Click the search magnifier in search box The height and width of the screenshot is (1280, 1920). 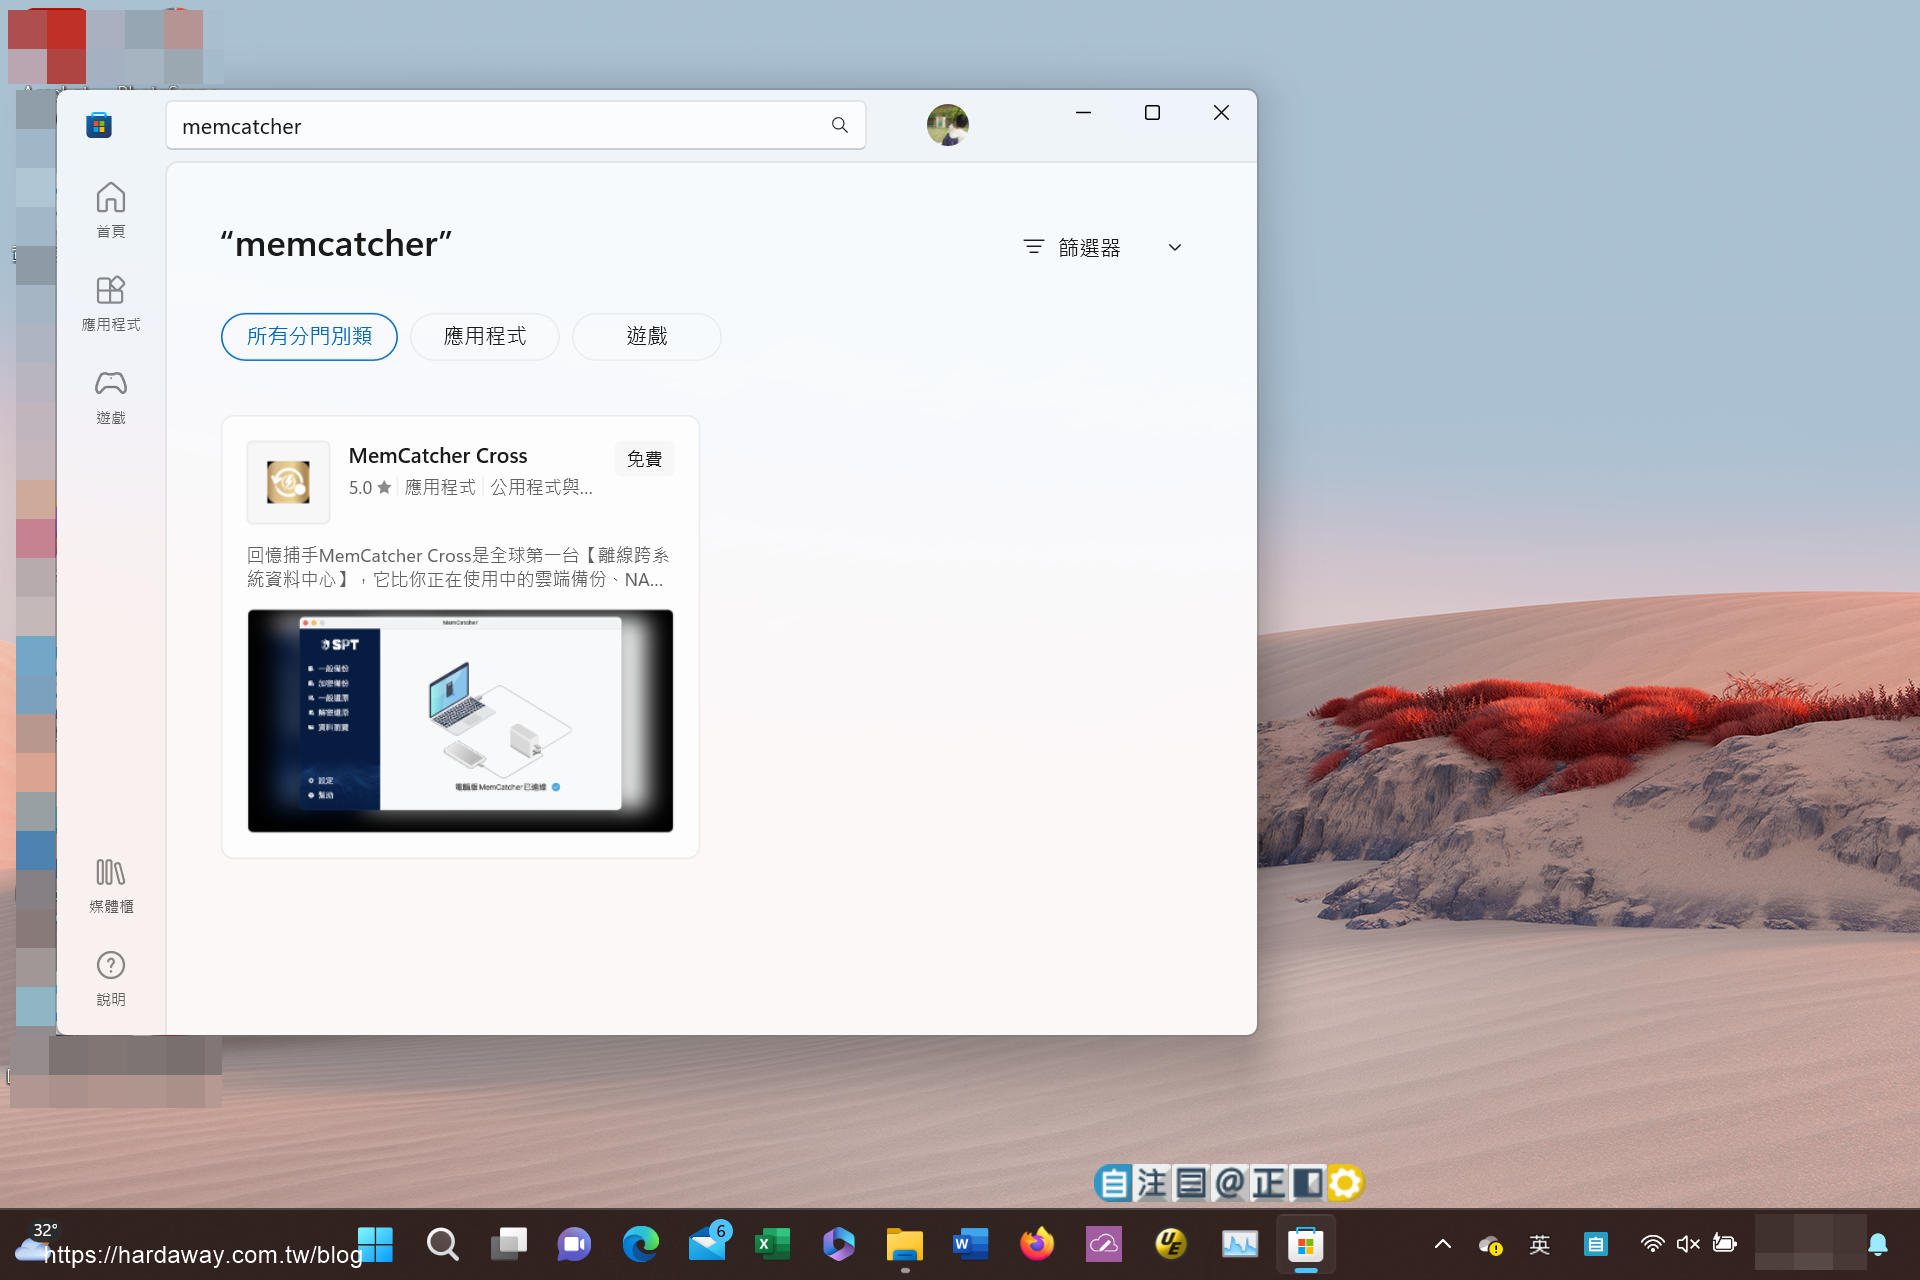click(839, 125)
